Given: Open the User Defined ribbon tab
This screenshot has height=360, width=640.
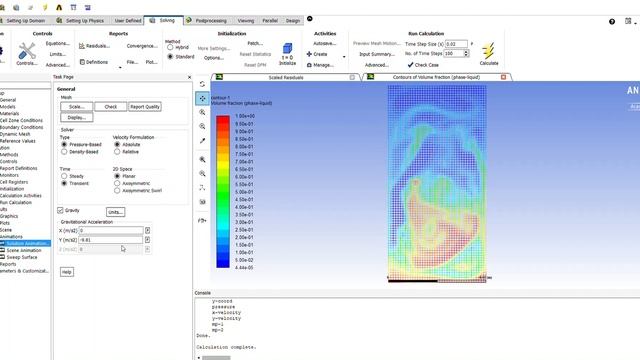Looking at the screenshot, I should click(x=128, y=20).
